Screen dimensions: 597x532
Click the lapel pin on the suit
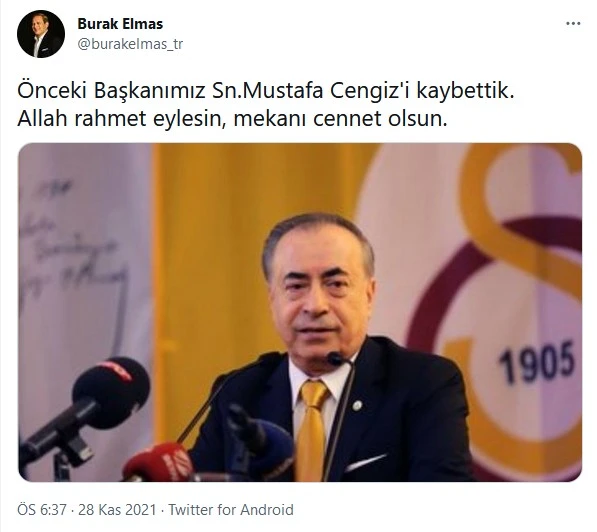pos(357,406)
